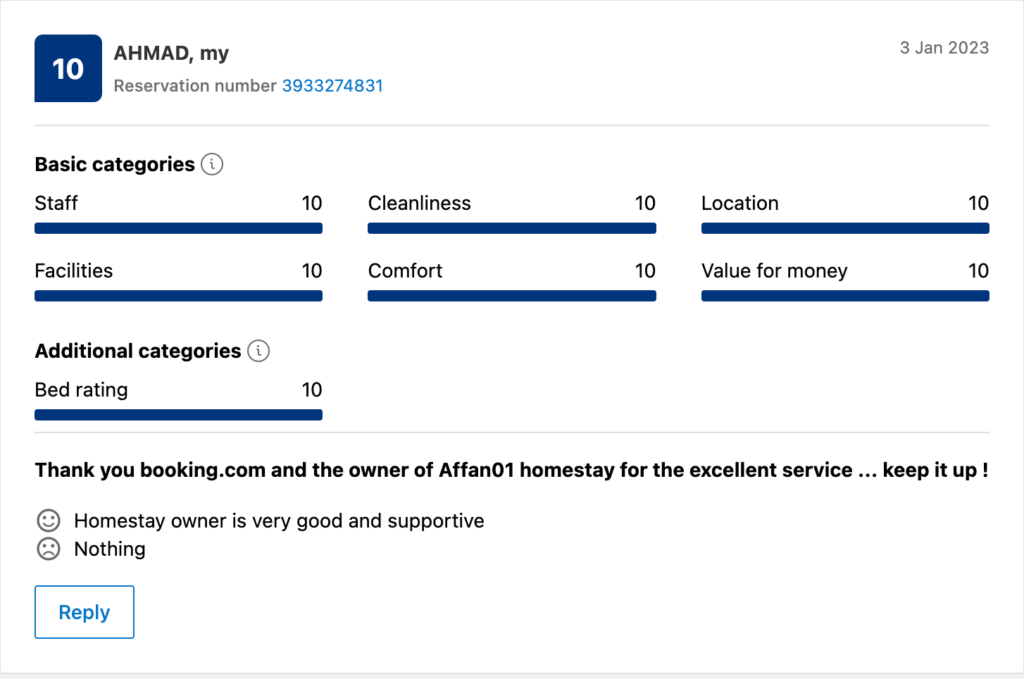Click the Basic categories info icon
This screenshot has height=679, width=1024.
212,164
